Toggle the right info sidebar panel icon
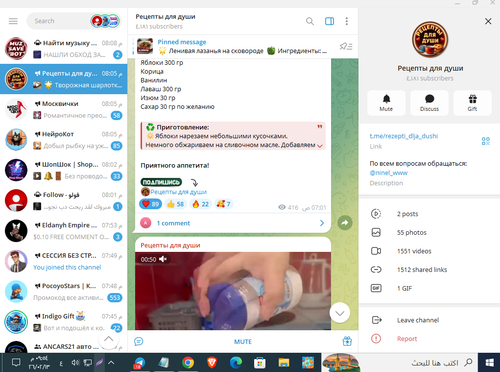500x372 pixels. click(329, 21)
